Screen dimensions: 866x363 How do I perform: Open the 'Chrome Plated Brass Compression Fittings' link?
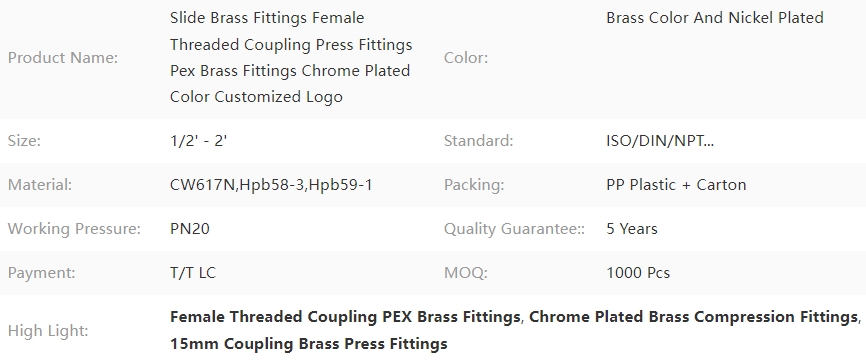[693, 317]
